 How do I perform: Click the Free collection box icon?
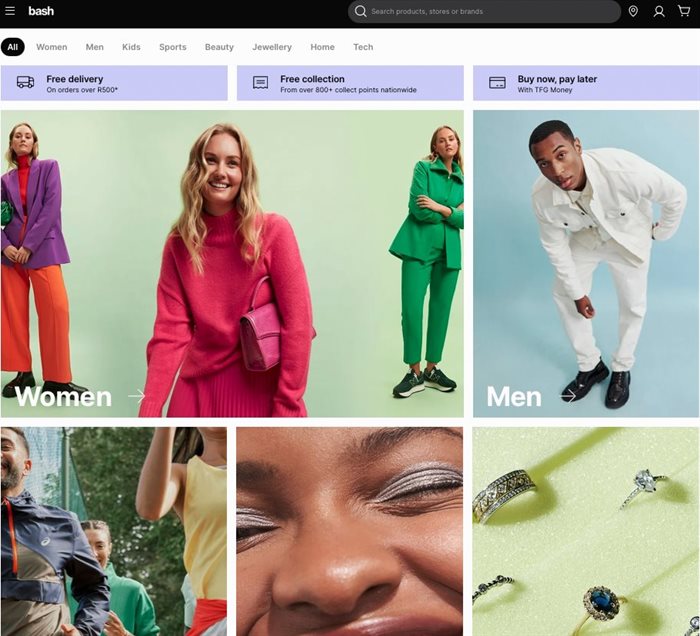pos(260,83)
